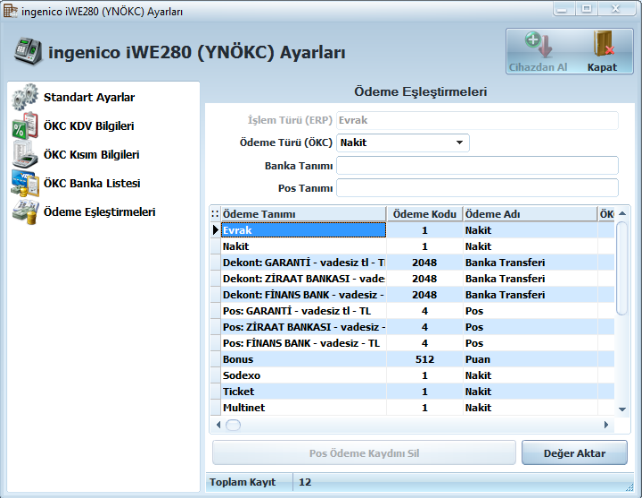Image resolution: width=642 pixels, height=498 pixels.
Task: Minimize the ingenico settings window
Action: (563, 9)
